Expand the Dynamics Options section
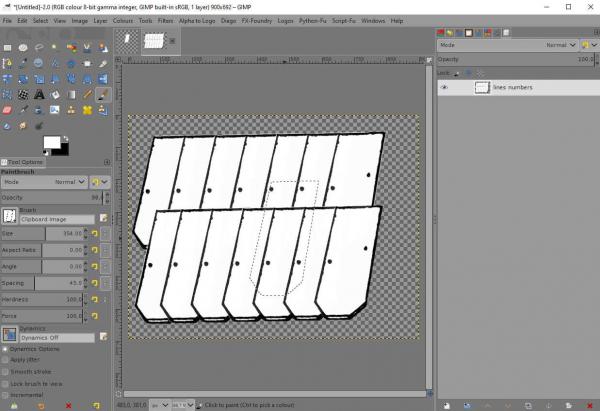Viewport: 600px width, 411px height. (x=5, y=348)
